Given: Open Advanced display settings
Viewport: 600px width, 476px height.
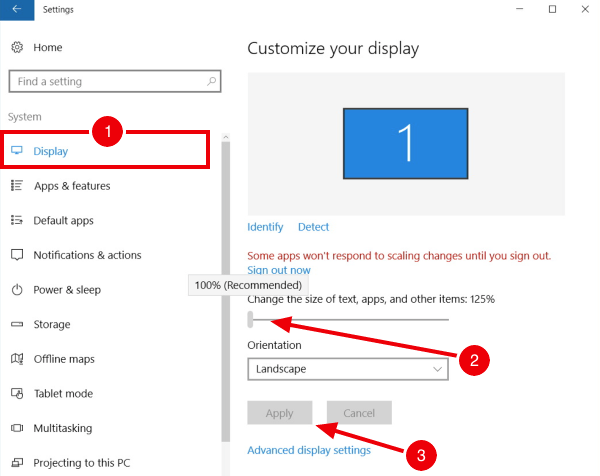Looking at the screenshot, I should 309,450.
